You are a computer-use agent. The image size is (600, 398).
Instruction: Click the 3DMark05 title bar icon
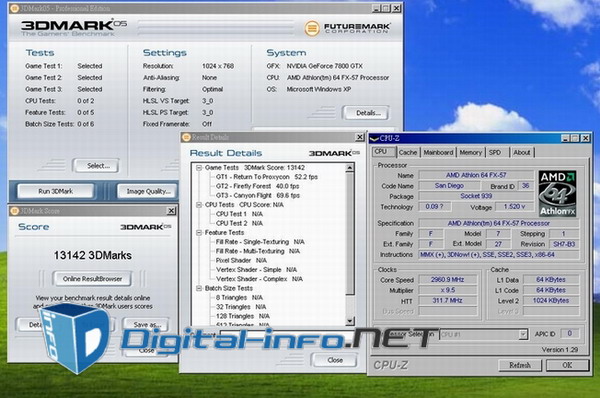point(14,8)
